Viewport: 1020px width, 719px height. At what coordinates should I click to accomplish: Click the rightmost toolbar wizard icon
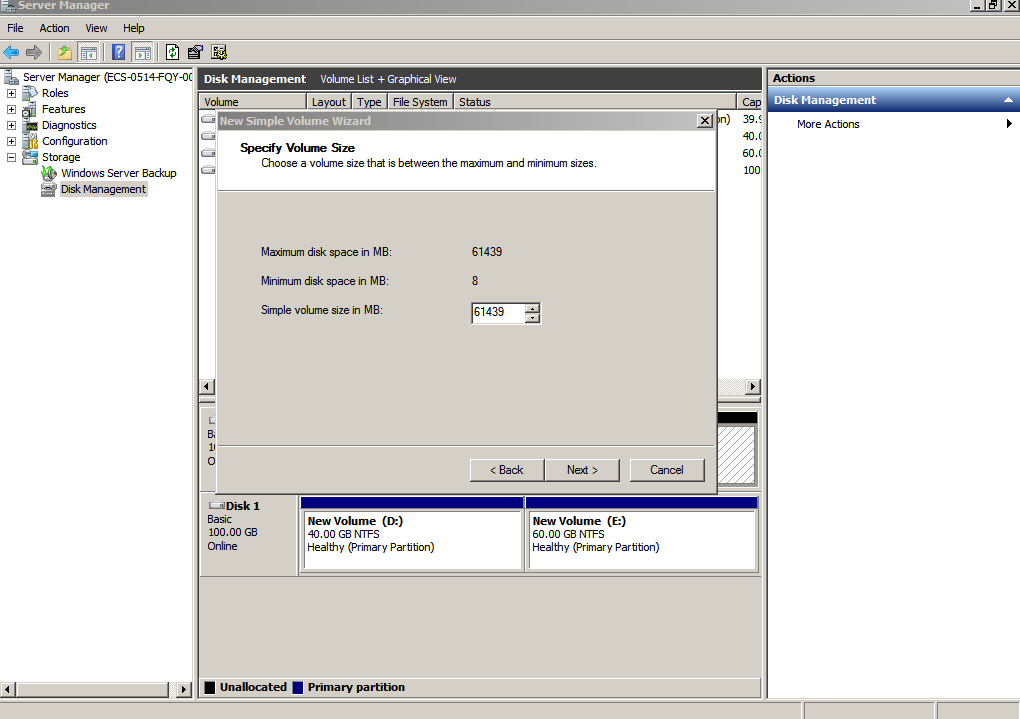point(219,53)
